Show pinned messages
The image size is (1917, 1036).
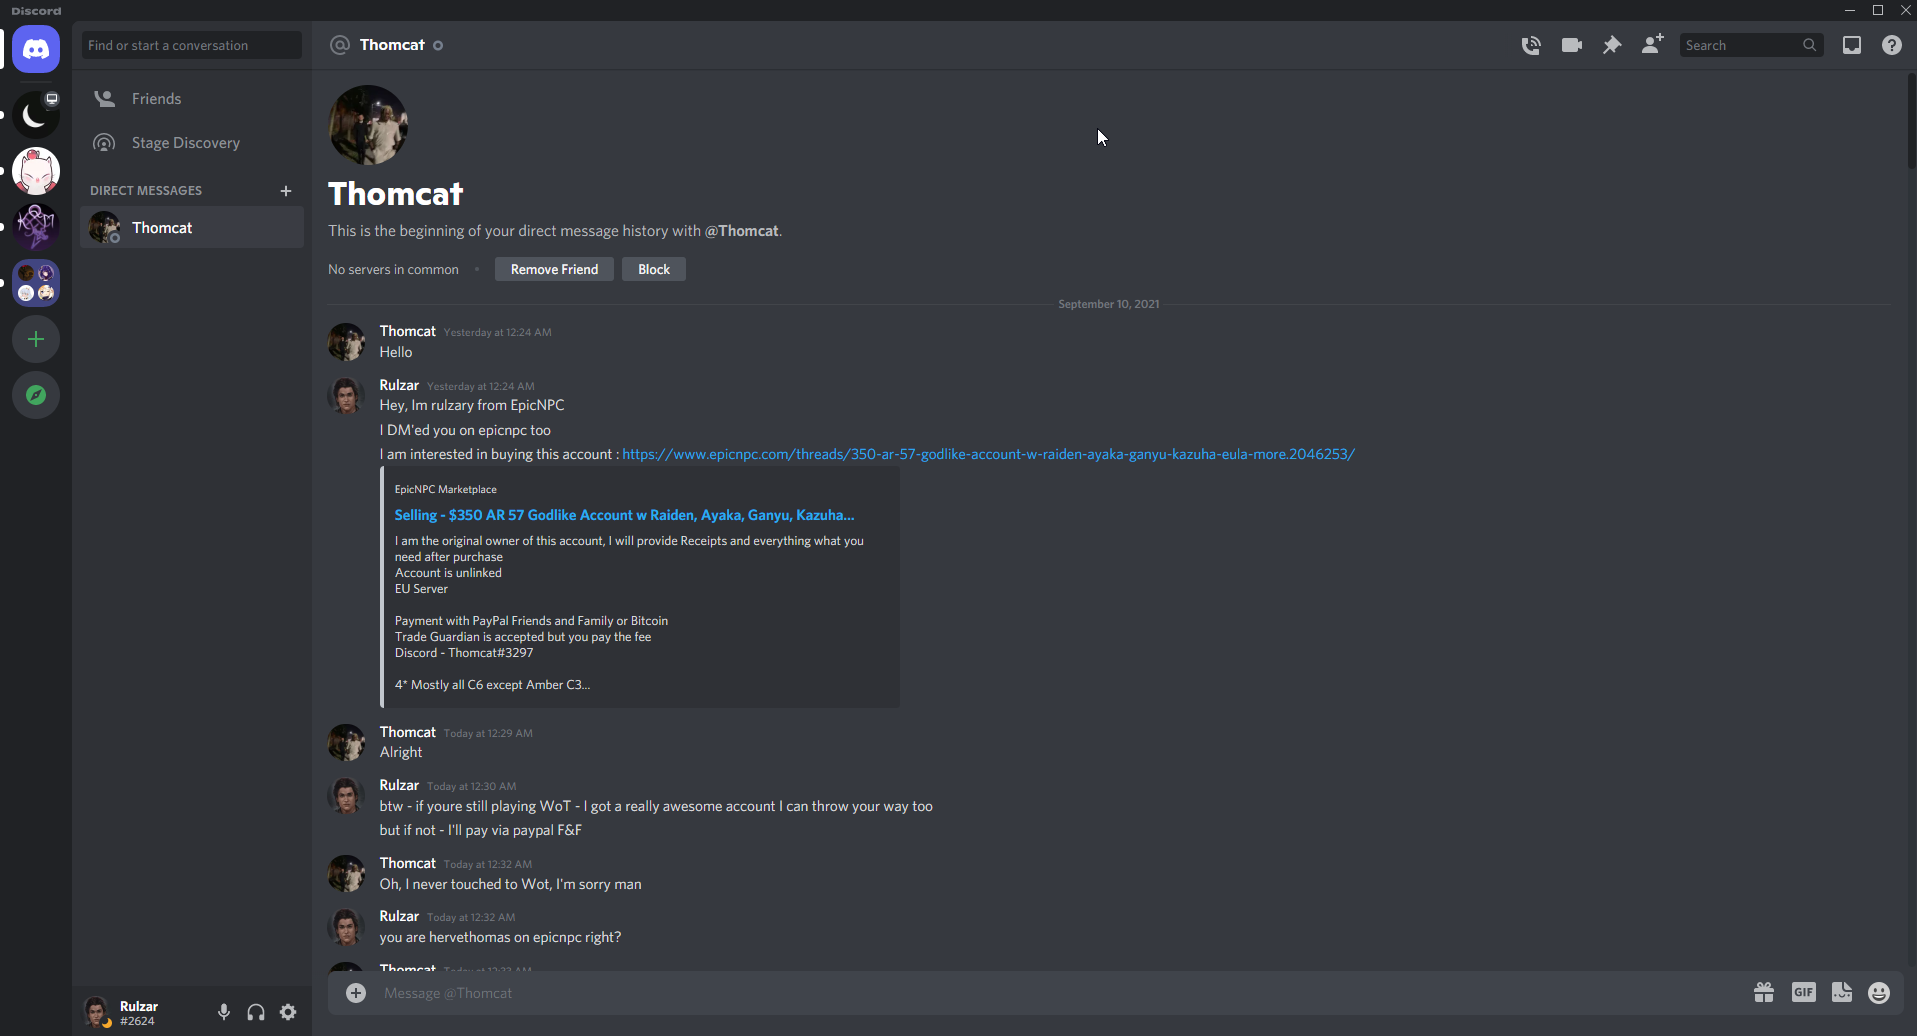tap(1611, 45)
